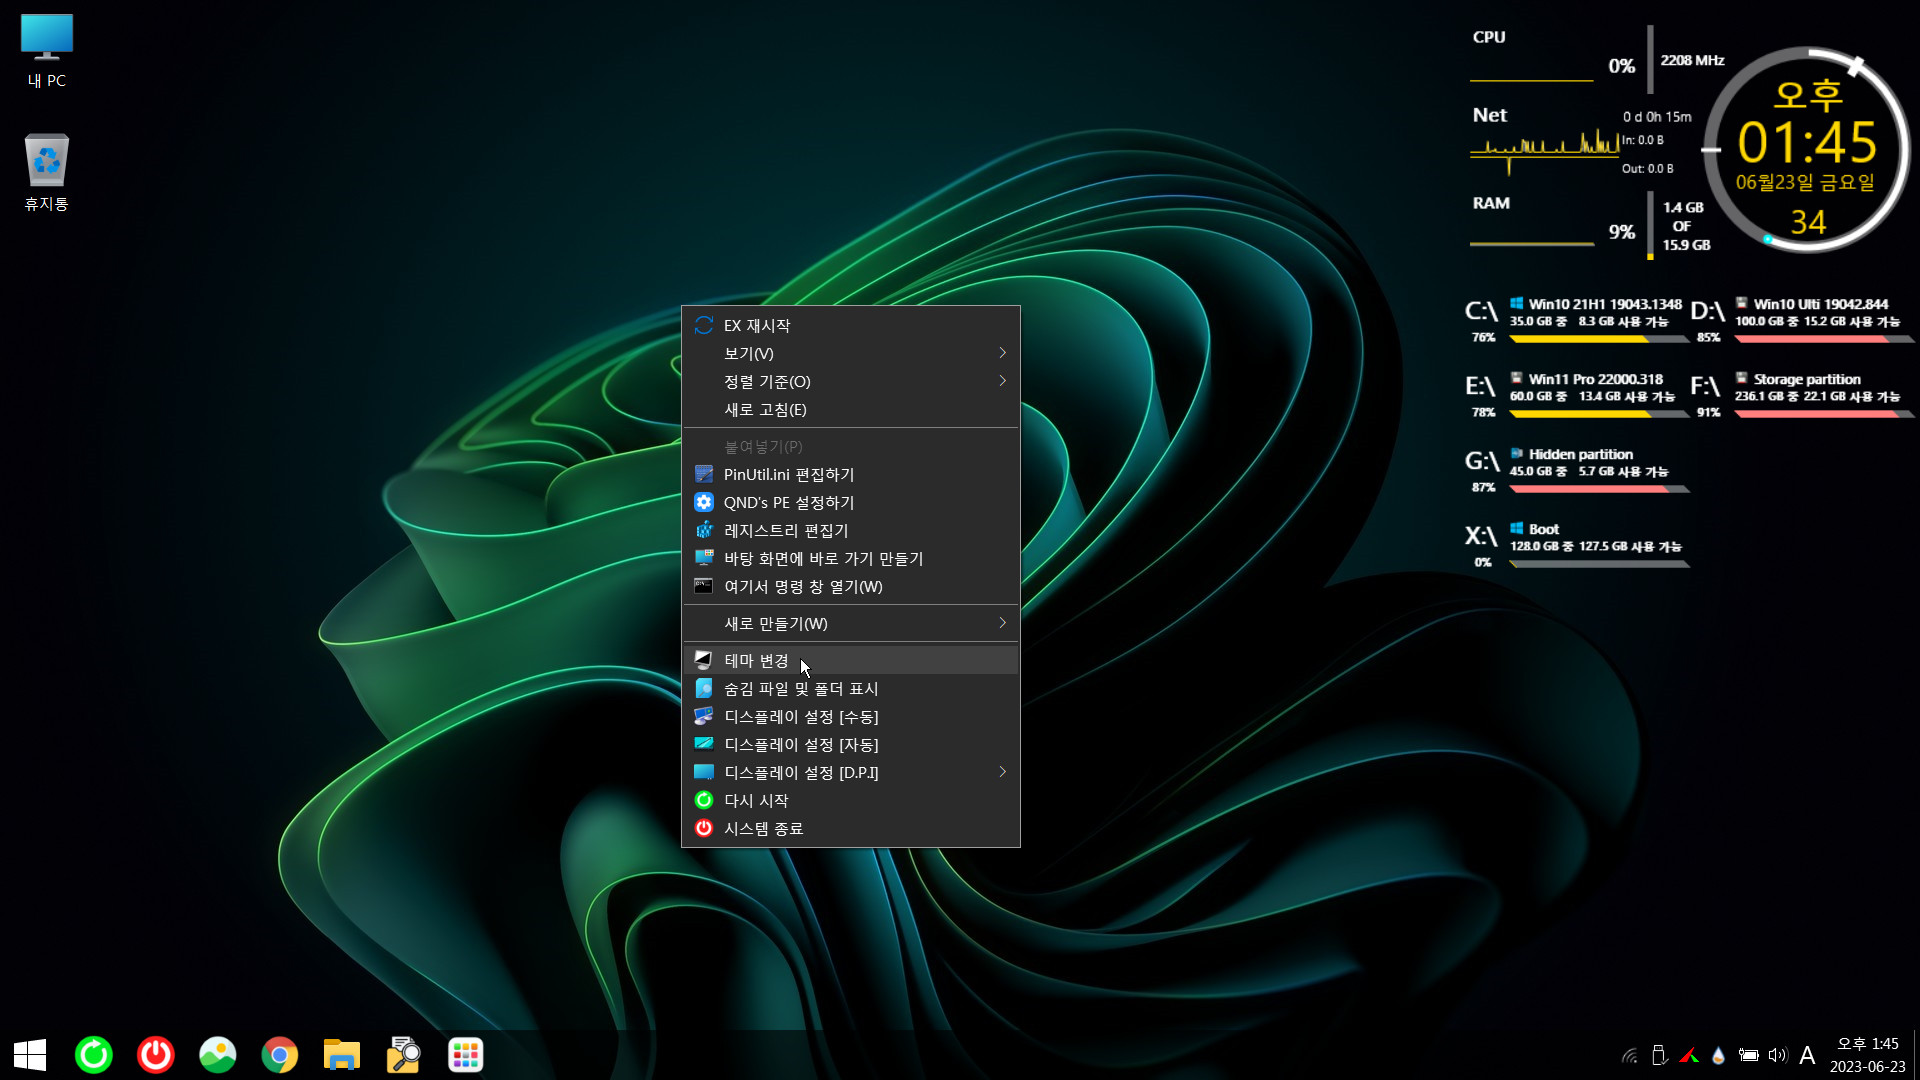1920x1080 pixels.
Task: Click the 테마 변경 theme icon
Action: pyautogui.click(x=704, y=660)
